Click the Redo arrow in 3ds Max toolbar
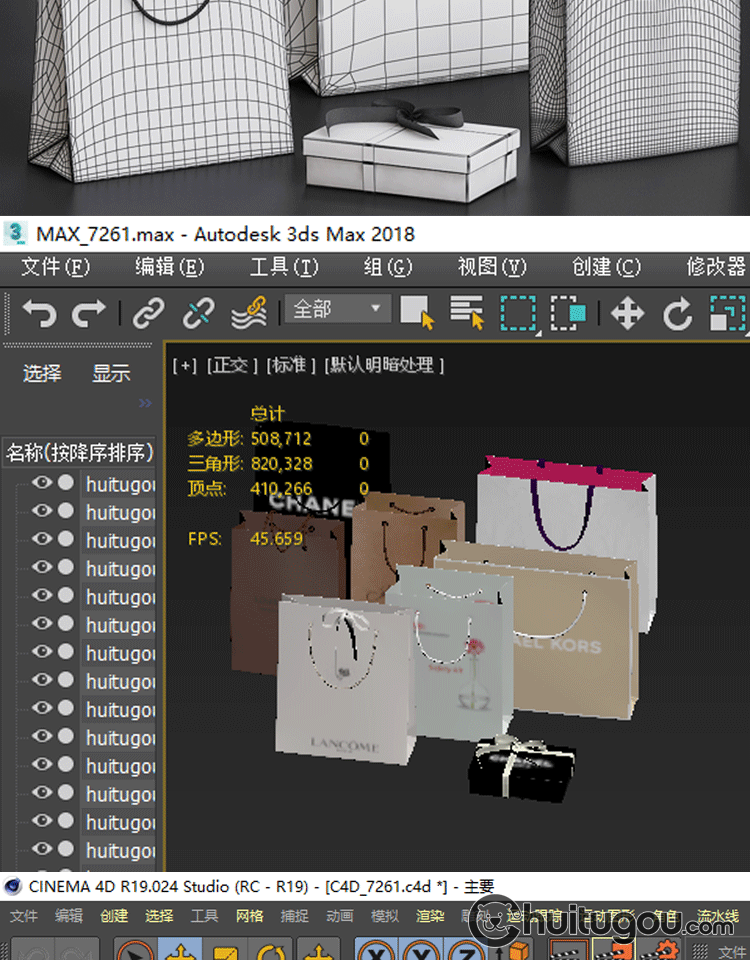This screenshot has height=960, width=750. point(89,313)
